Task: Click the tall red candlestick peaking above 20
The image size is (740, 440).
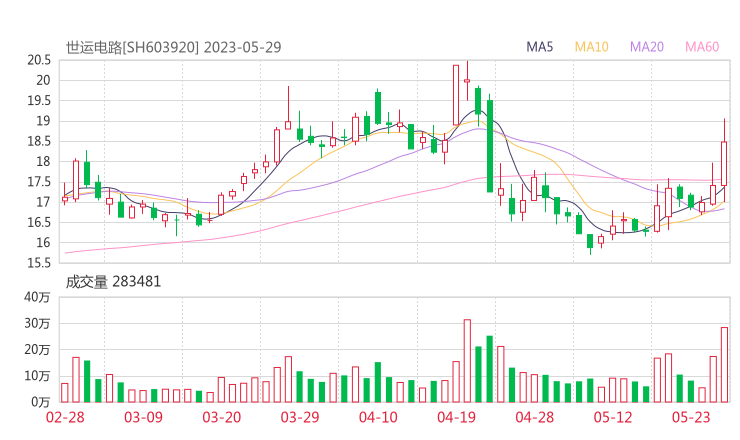Action: tap(456, 95)
